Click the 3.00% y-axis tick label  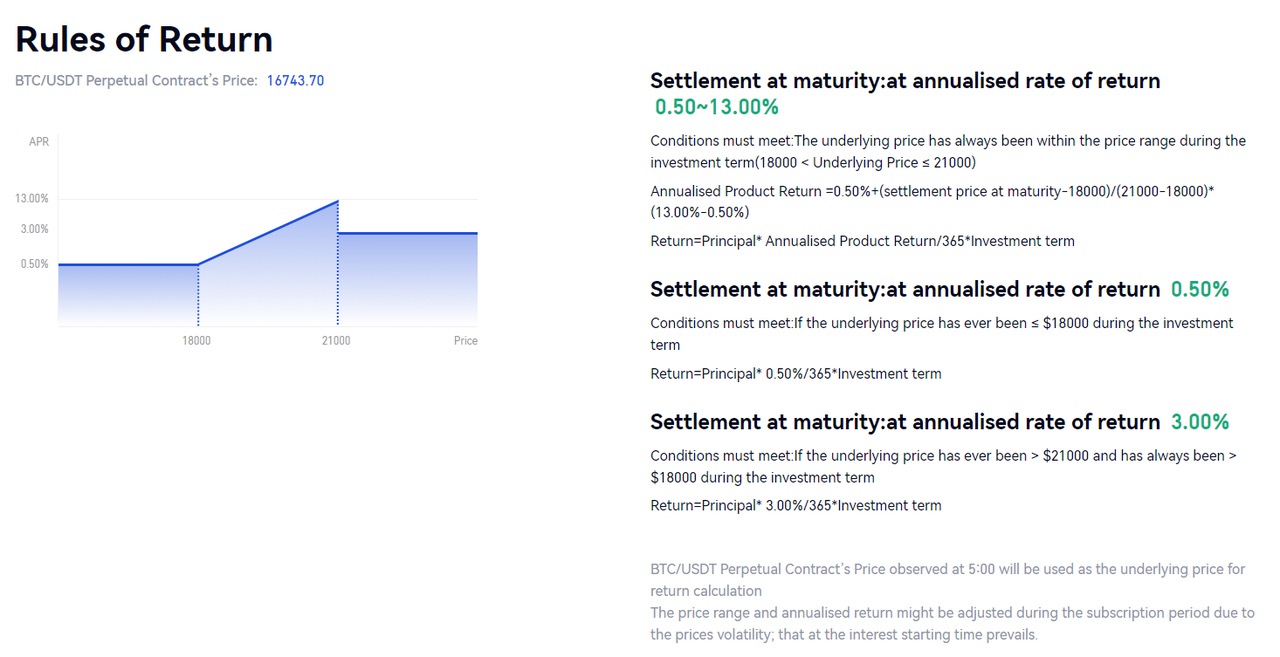[x=35, y=229]
